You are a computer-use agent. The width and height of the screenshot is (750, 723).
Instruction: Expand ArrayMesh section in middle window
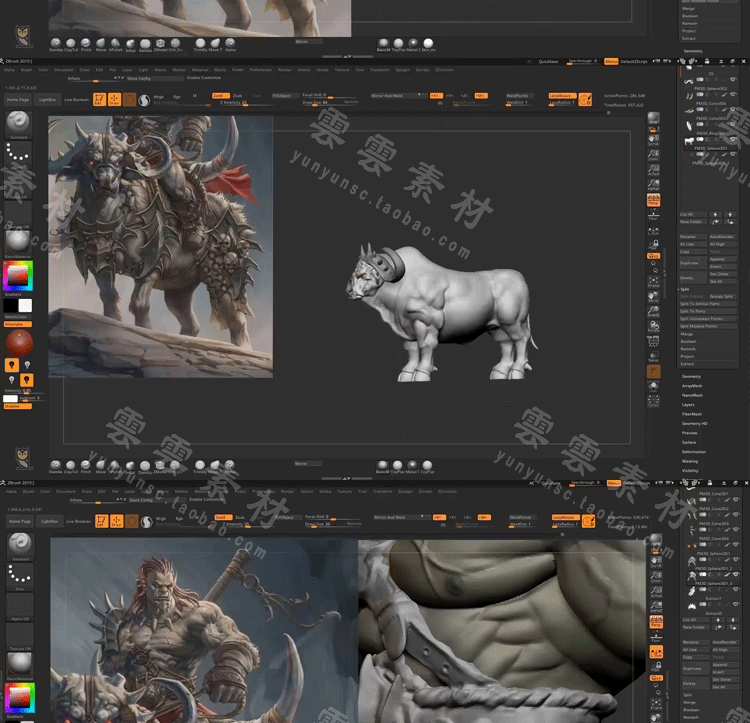692,386
